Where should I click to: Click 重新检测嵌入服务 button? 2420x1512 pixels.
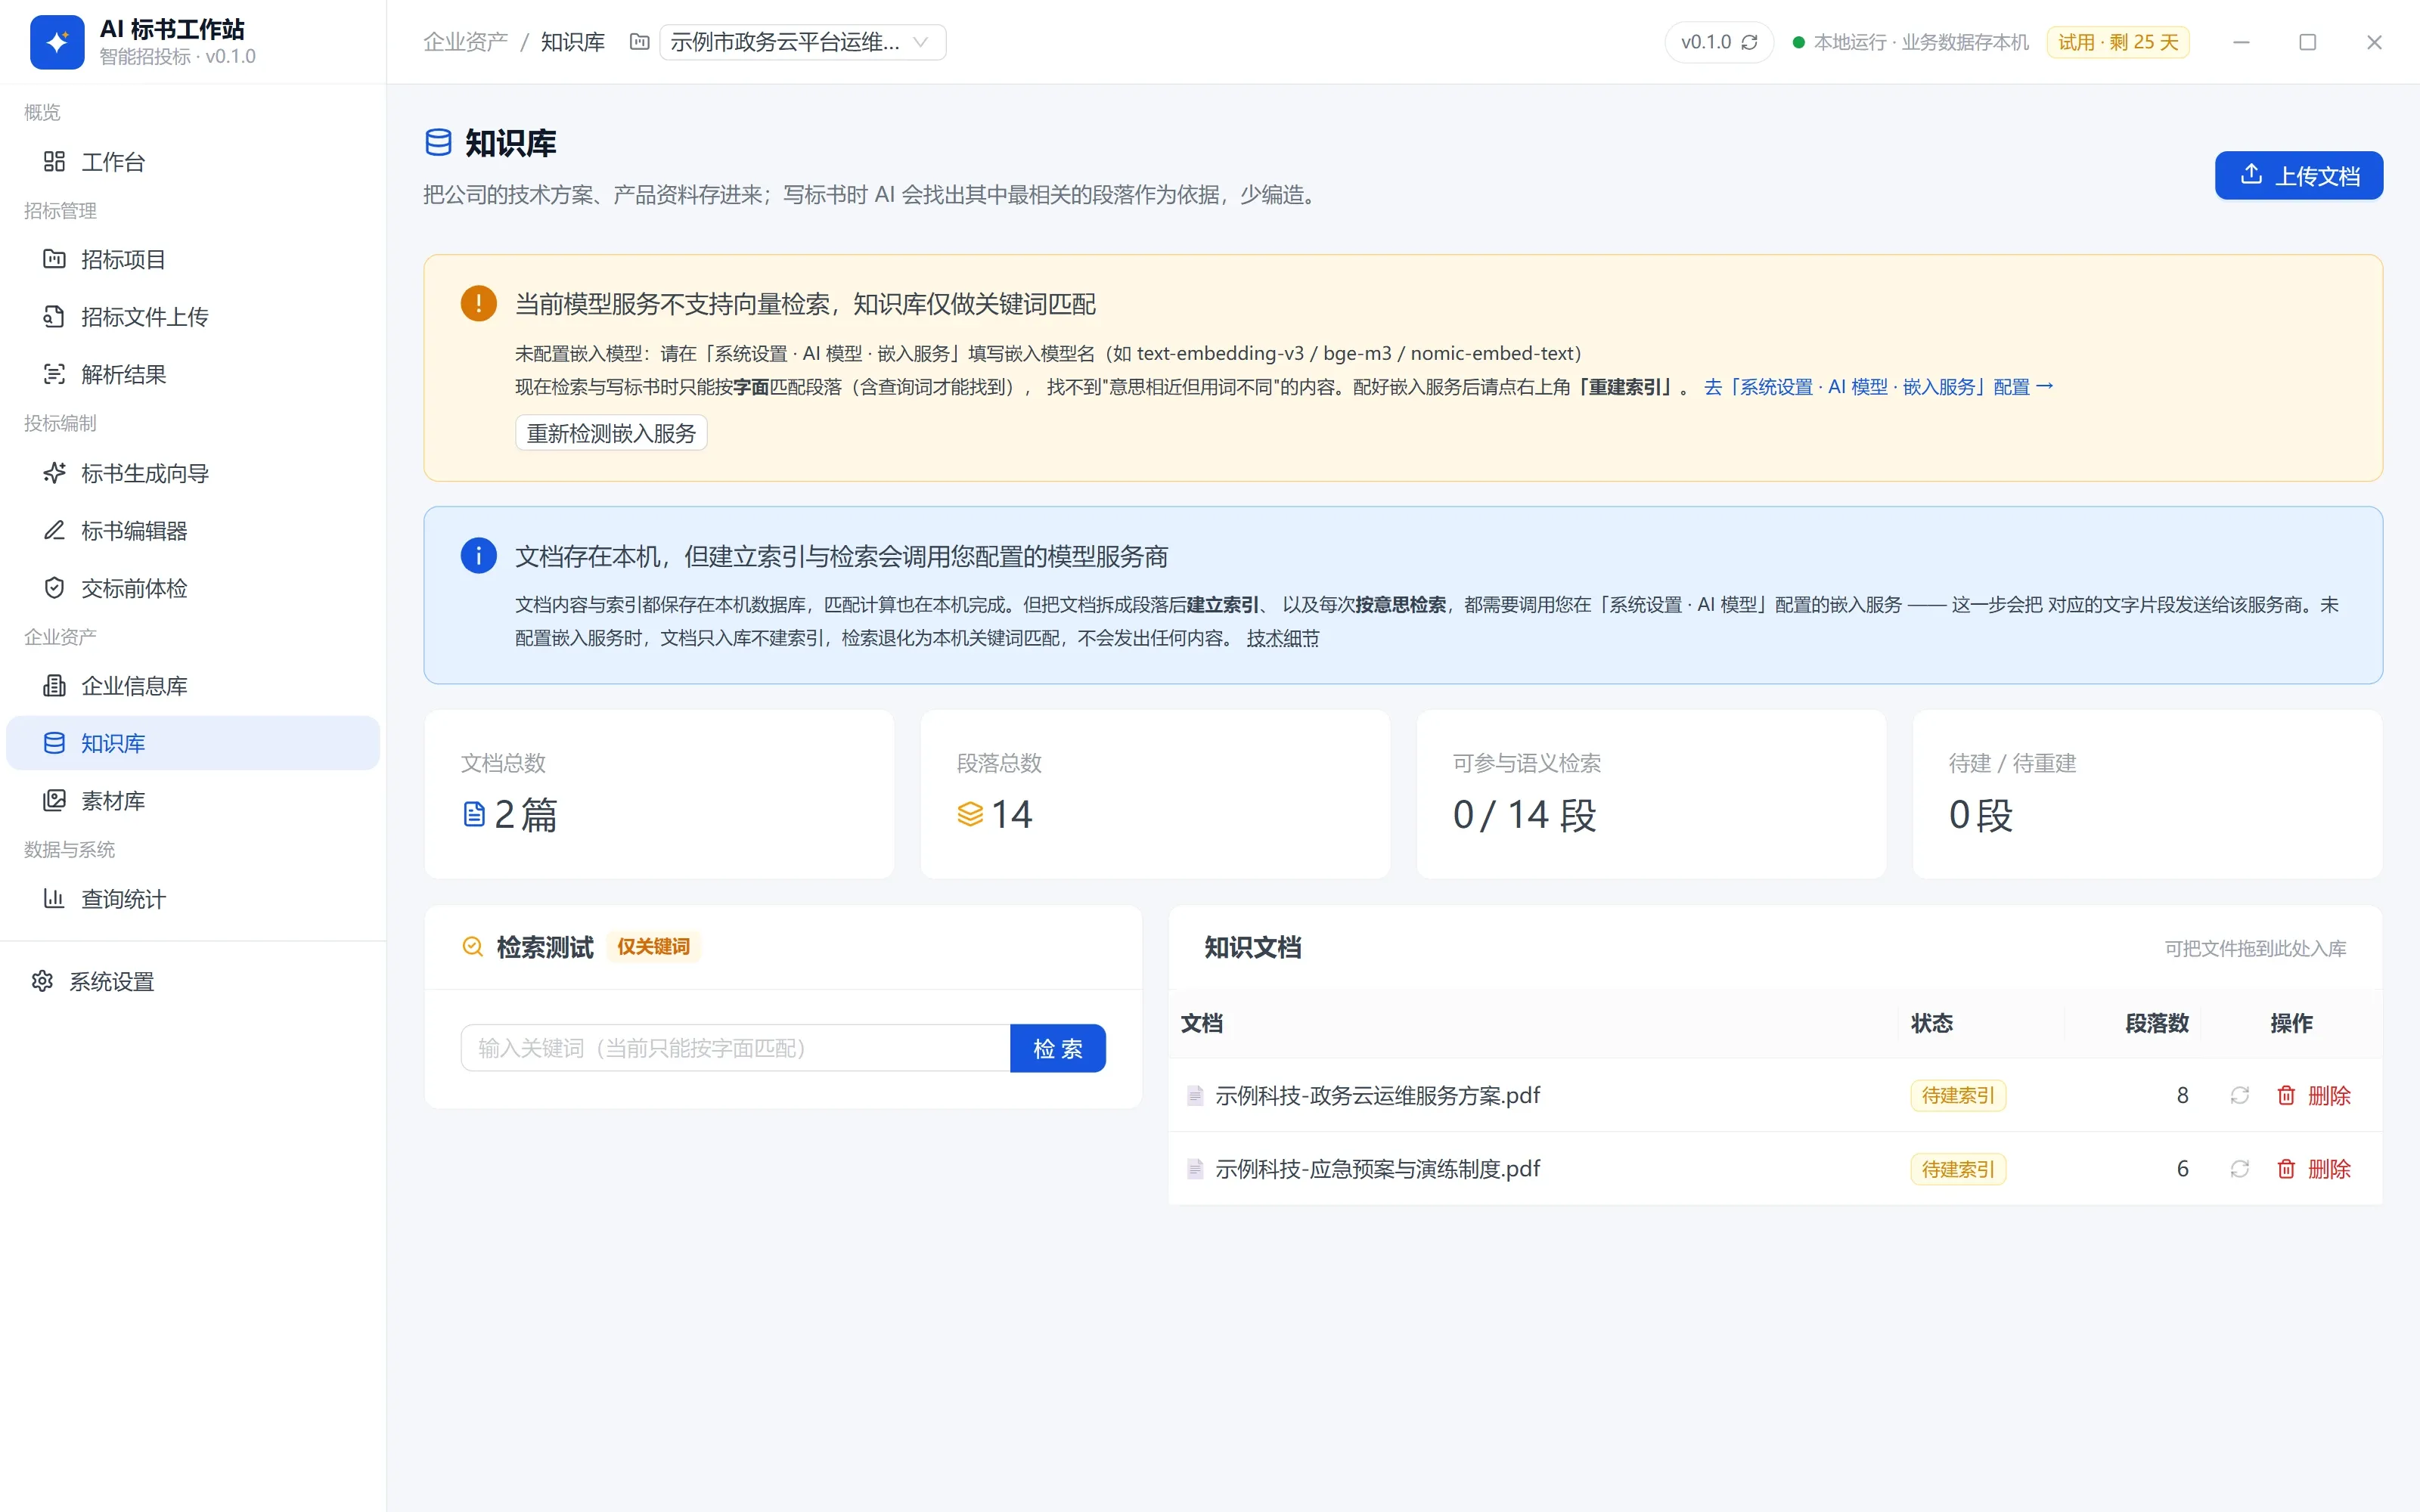click(611, 433)
